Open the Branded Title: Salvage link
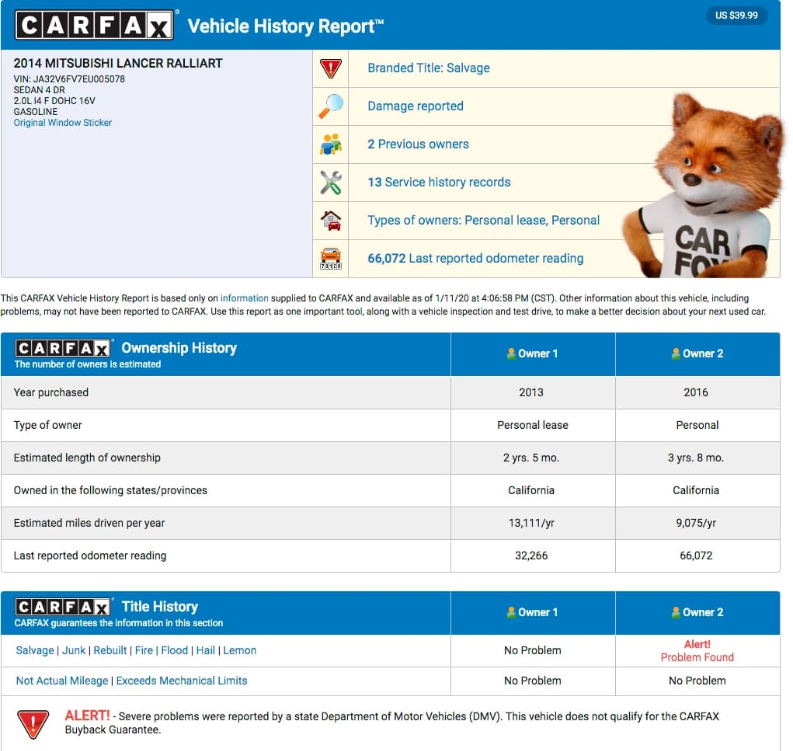 (x=428, y=68)
